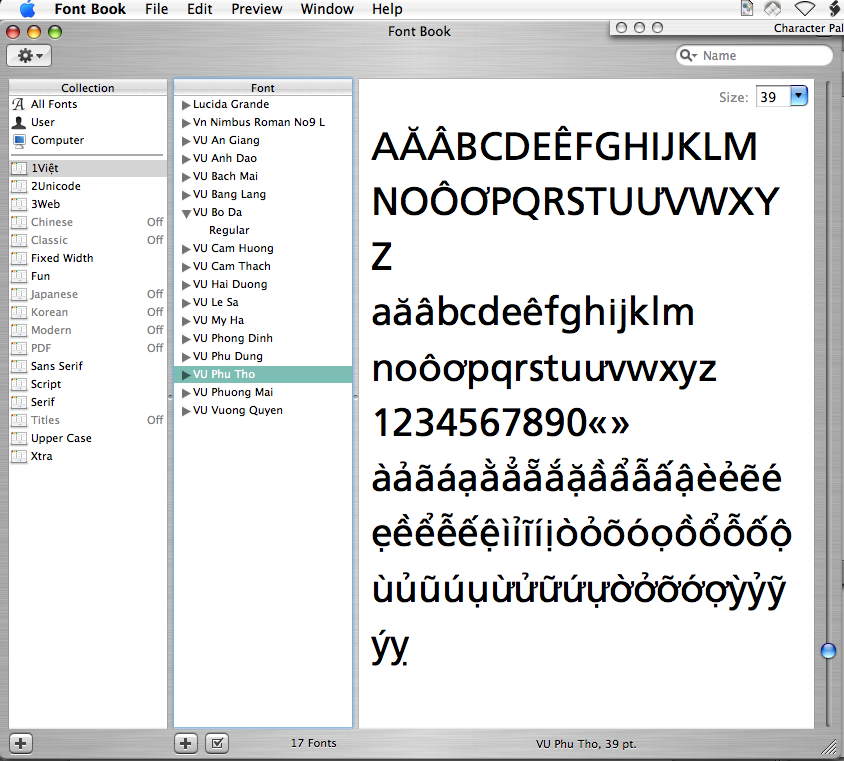The width and height of the screenshot is (844, 761).
Task: Expand the VU Cam Huong font family
Action: pyautogui.click(x=186, y=249)
